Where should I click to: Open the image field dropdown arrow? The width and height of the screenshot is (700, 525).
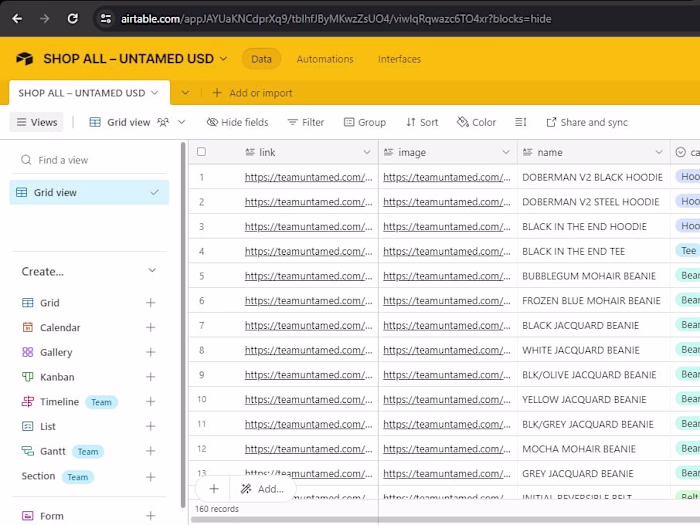[x=505, y=152]
